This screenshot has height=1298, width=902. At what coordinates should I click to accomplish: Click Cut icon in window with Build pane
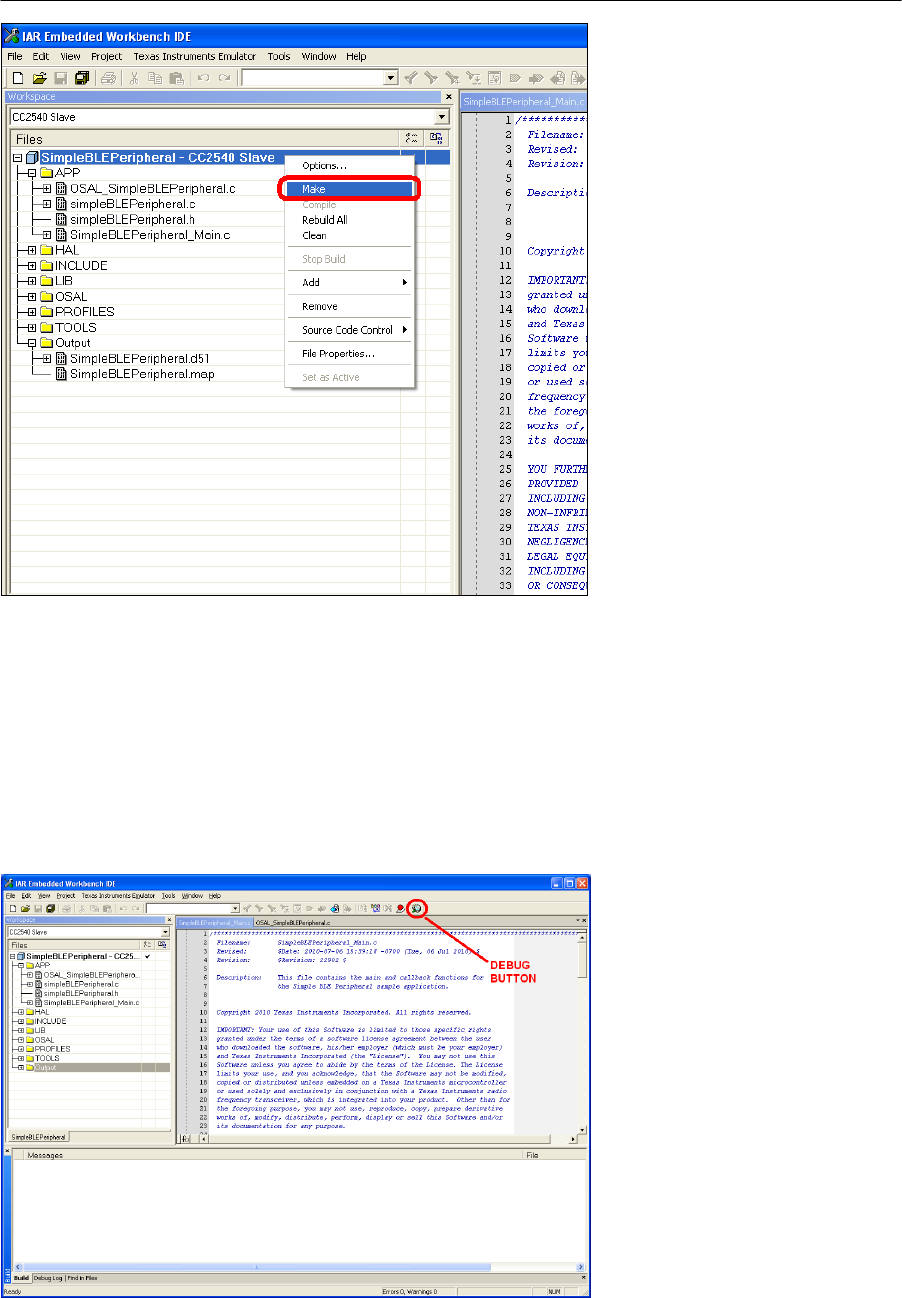click(x=83, y=908)
